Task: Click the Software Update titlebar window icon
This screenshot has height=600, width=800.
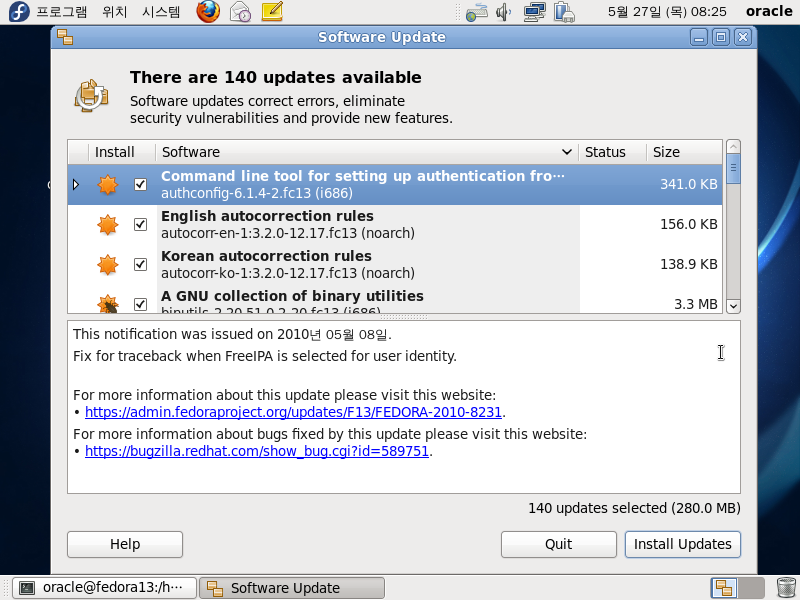Action: 65,37
